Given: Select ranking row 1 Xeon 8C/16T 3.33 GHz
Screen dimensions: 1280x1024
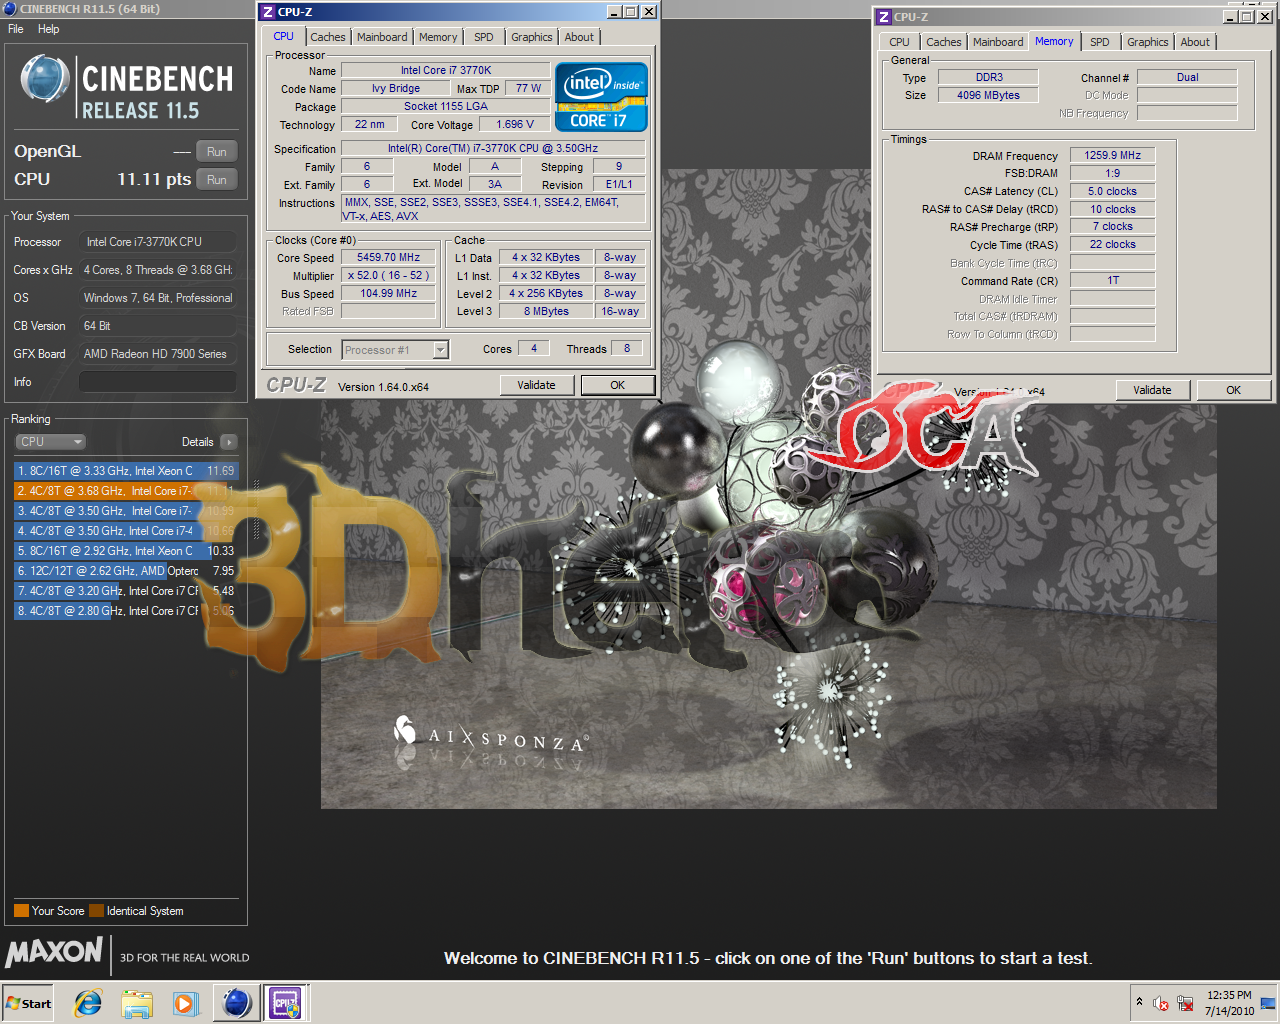Looking at the screenshot, I should (126, 471).
